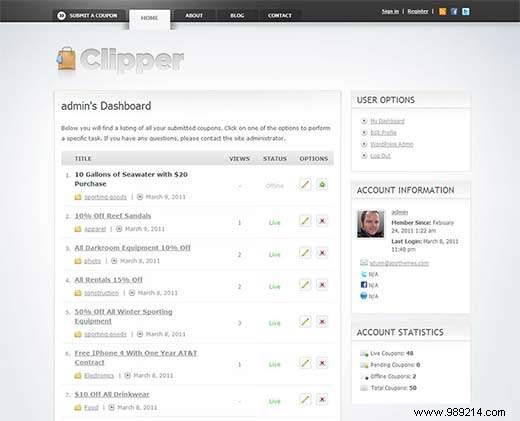Reactivate the offline 10 Gallons of Seawater coupon

[322, 184]
